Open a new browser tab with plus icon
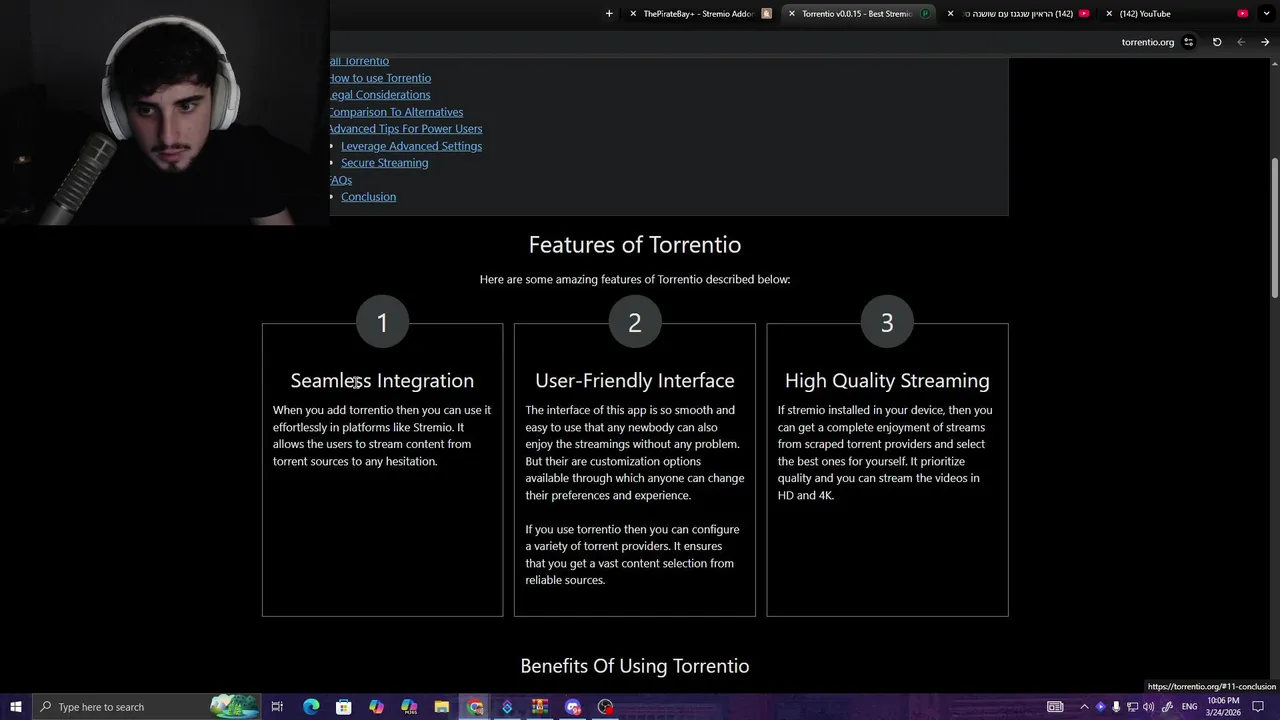Viewport: 1280px width, 720px height. (609, 14)
